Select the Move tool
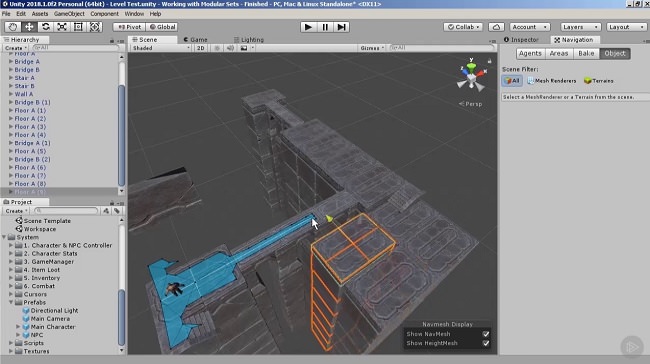This screenshot has height=364, width=650. click(x=29, y=27)
